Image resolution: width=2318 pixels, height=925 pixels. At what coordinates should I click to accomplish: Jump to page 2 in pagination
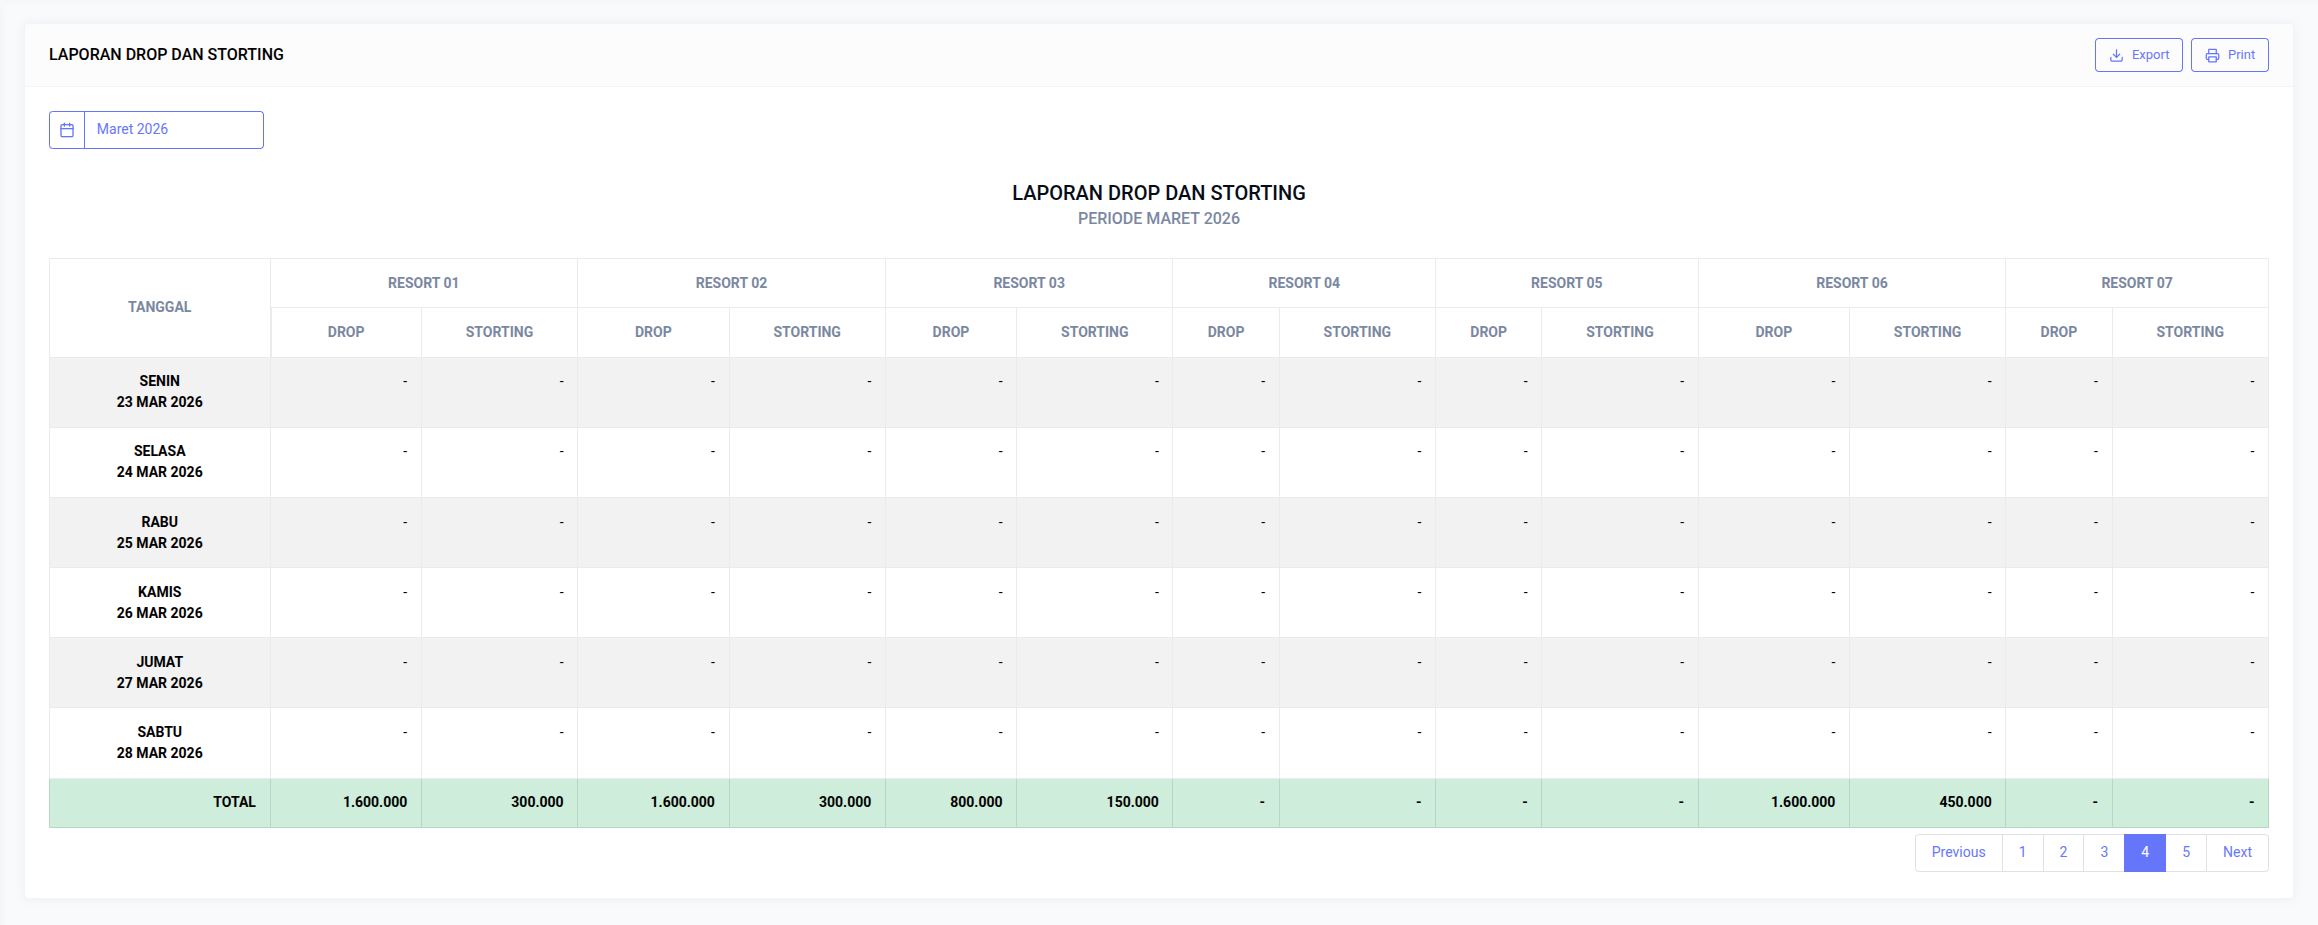(x=2063, y=852)
